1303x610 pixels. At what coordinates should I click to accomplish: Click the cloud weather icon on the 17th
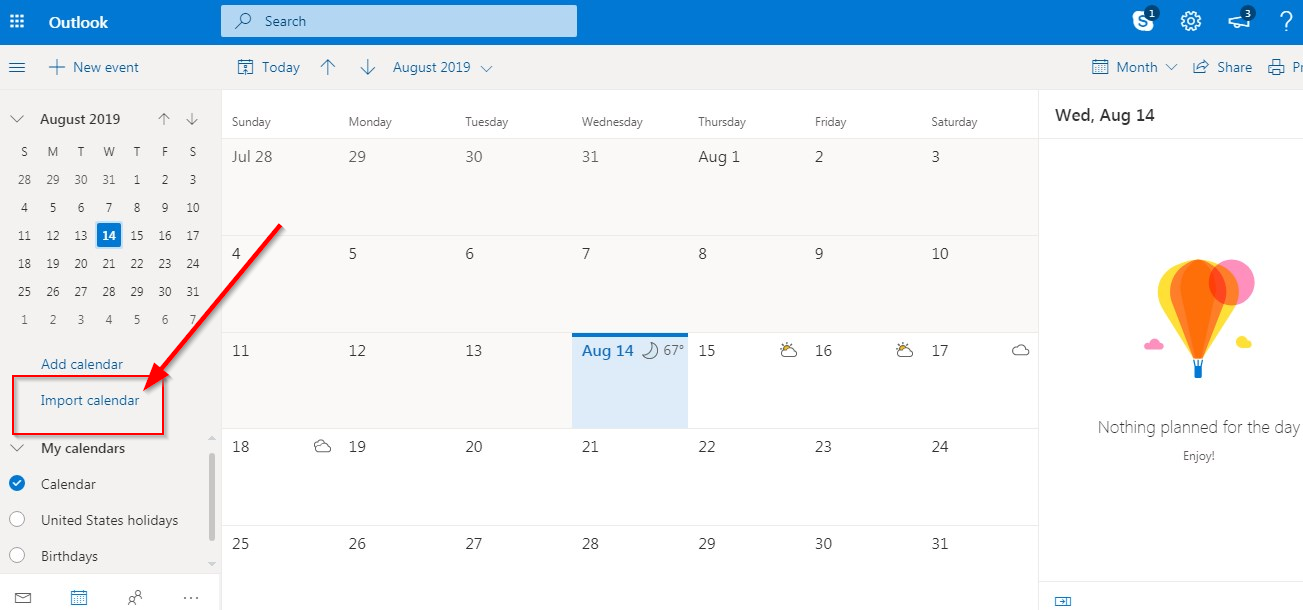(x=1021, y=351)
